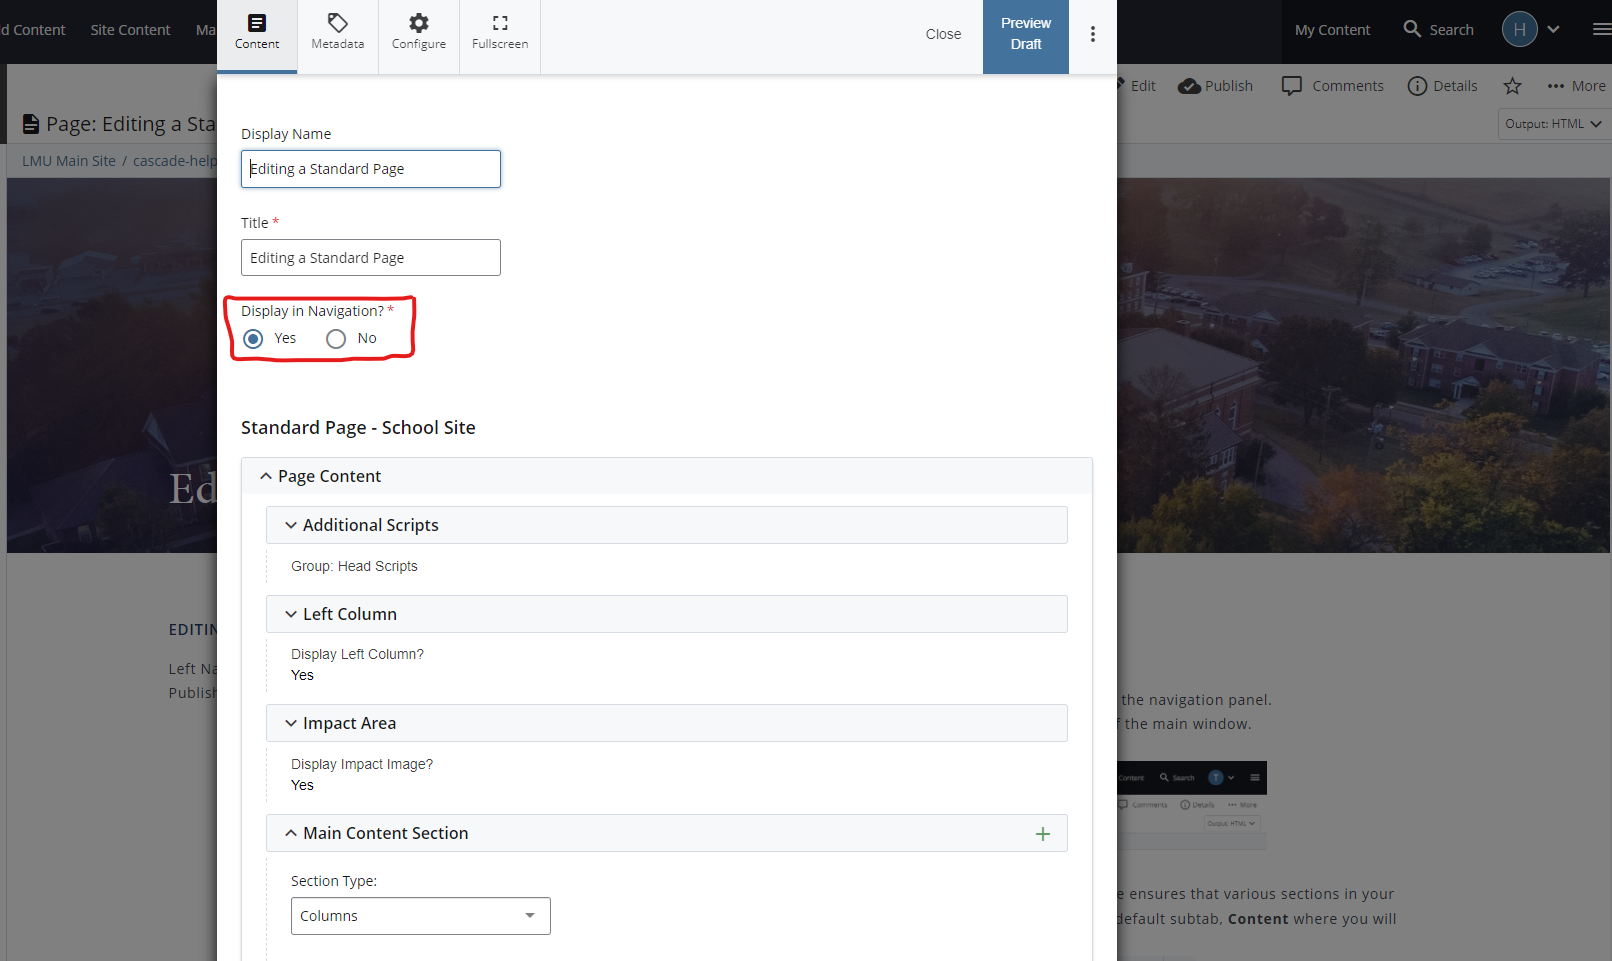This screenshot has height=961, width=1612.
Task: Click the 'Display Left Column?' label
Action: point(357,654)
